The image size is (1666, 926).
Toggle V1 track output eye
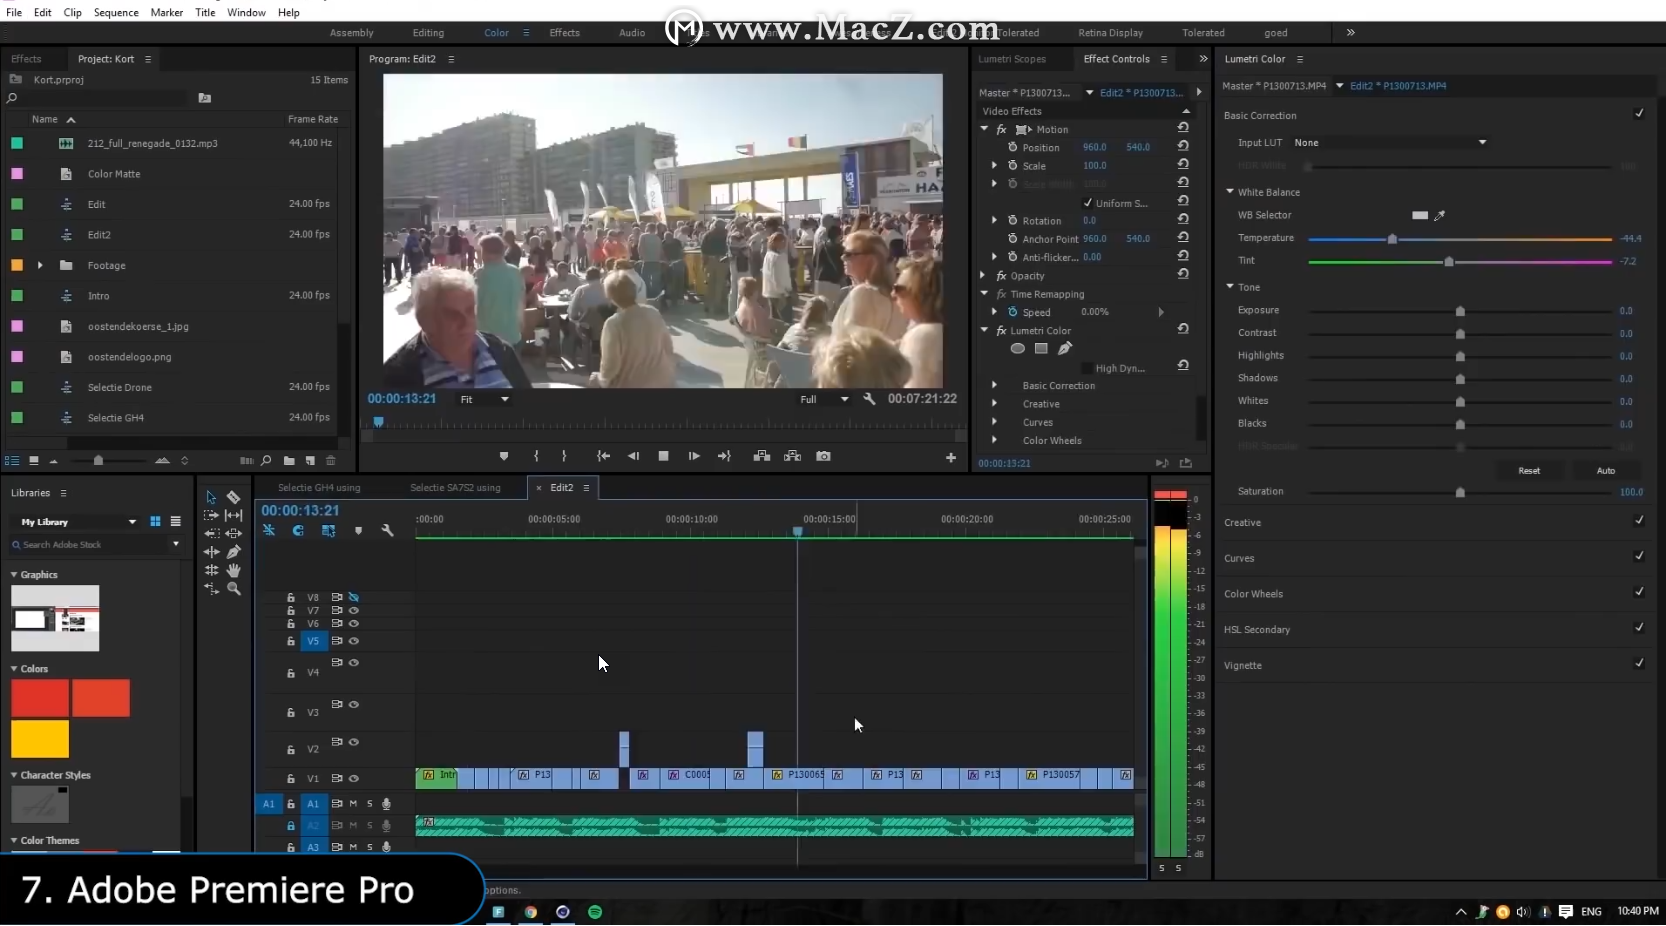(353, 778)
